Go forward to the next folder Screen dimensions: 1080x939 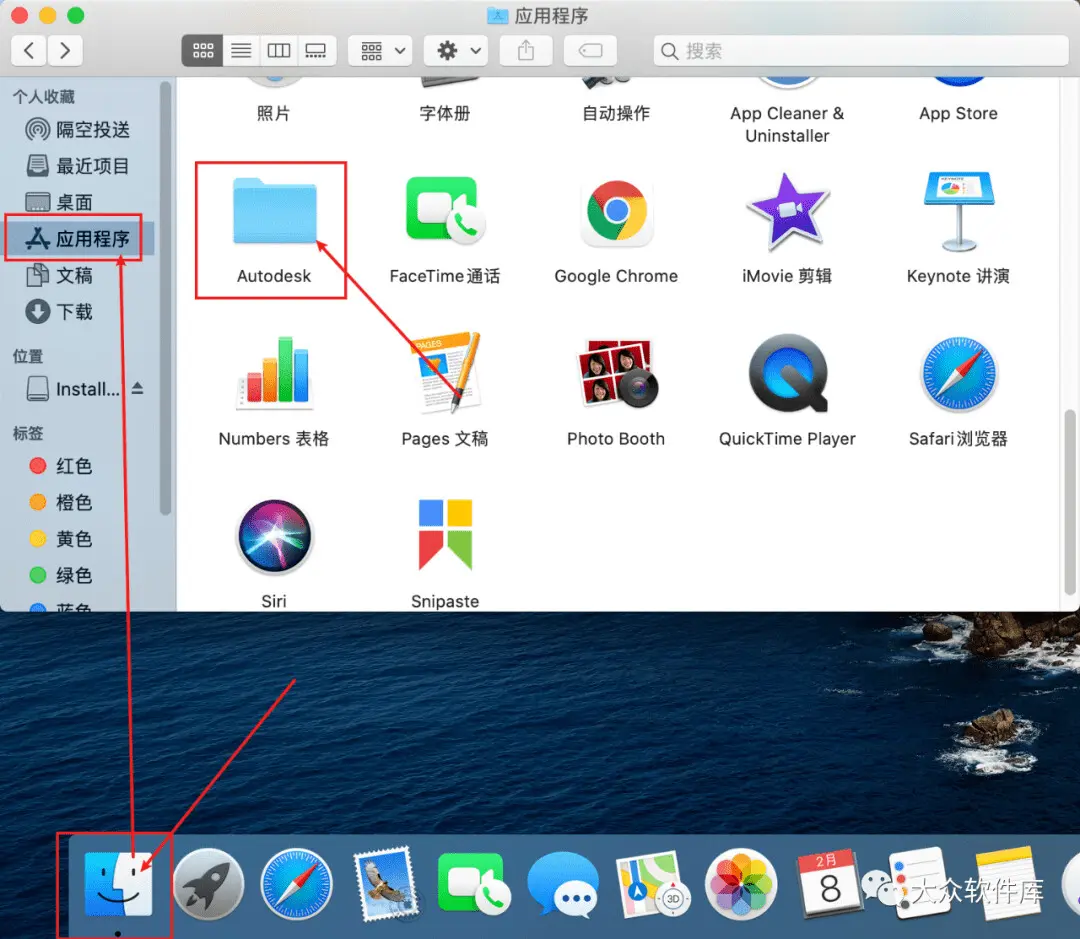65,50
